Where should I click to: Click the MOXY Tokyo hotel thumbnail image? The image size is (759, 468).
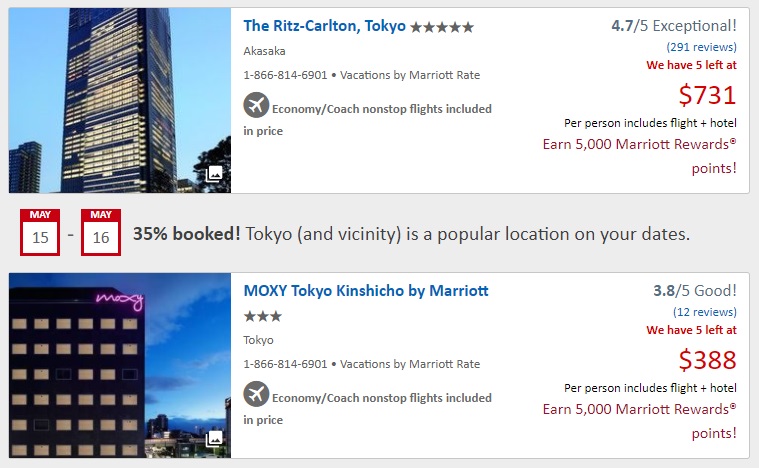(x=119, y=365)
